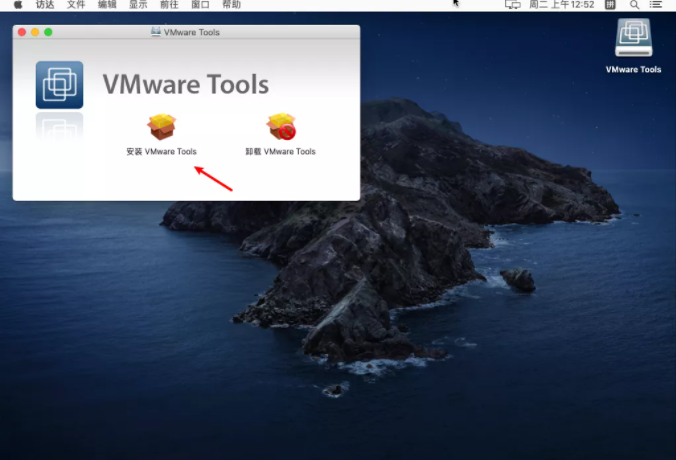Viewport: 676px width, 460px height.
Task: Minimize the VMware Tools window
Action: (x=35, y=32)
